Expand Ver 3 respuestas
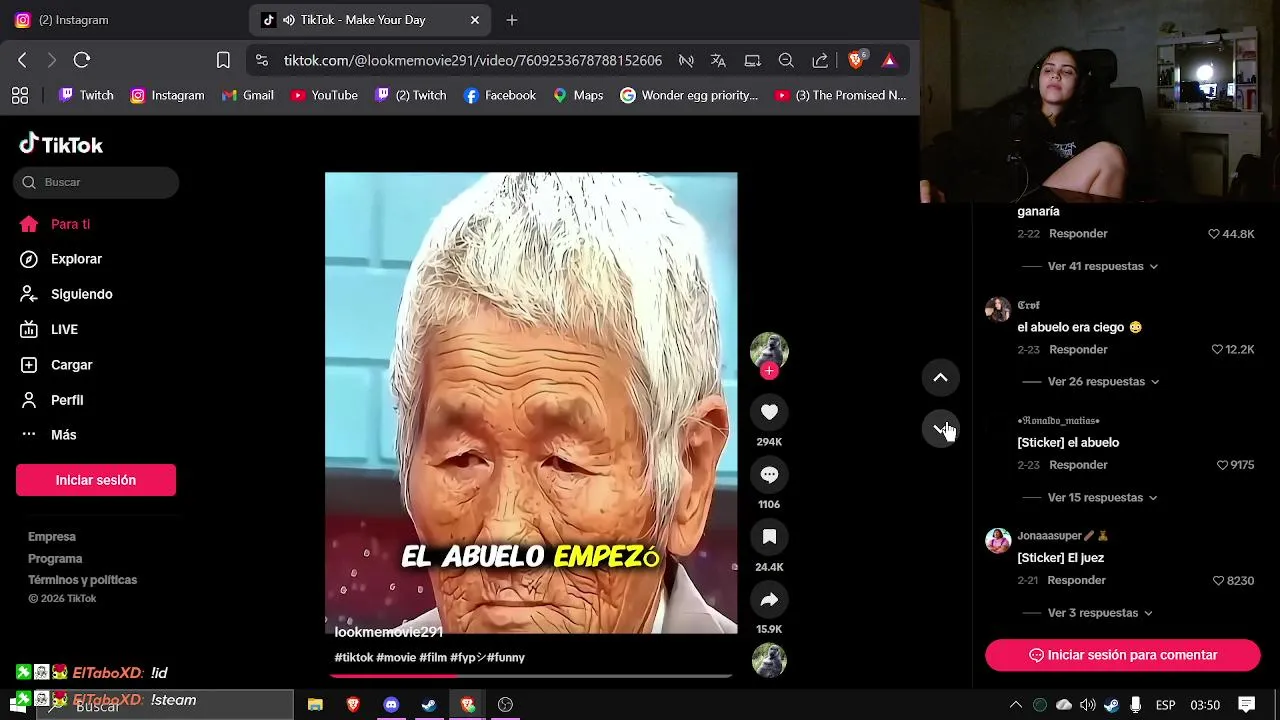Screen dimensions: 1280x720 [1099, 612]
